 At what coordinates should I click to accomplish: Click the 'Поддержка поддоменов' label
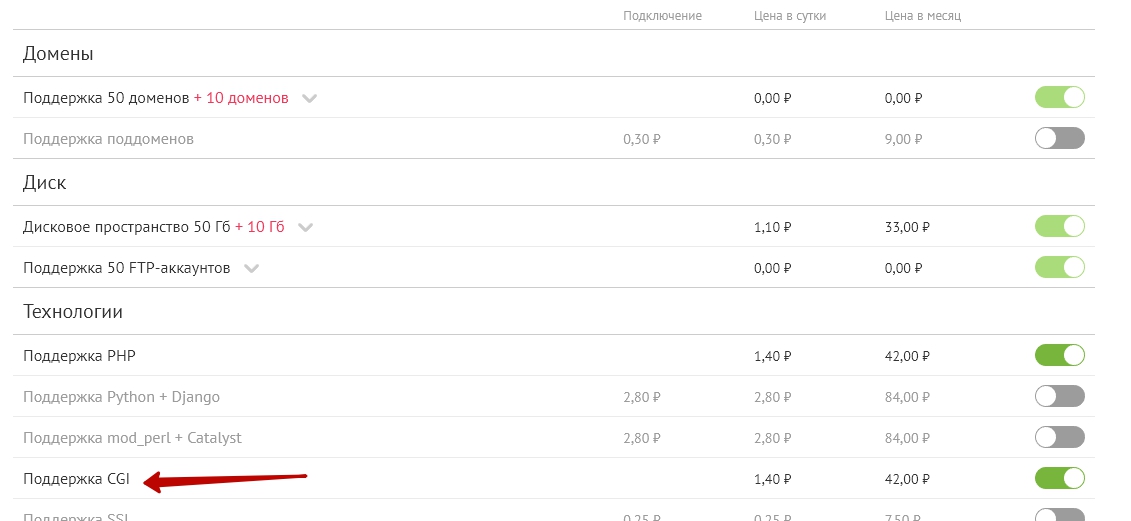[108, 139]
